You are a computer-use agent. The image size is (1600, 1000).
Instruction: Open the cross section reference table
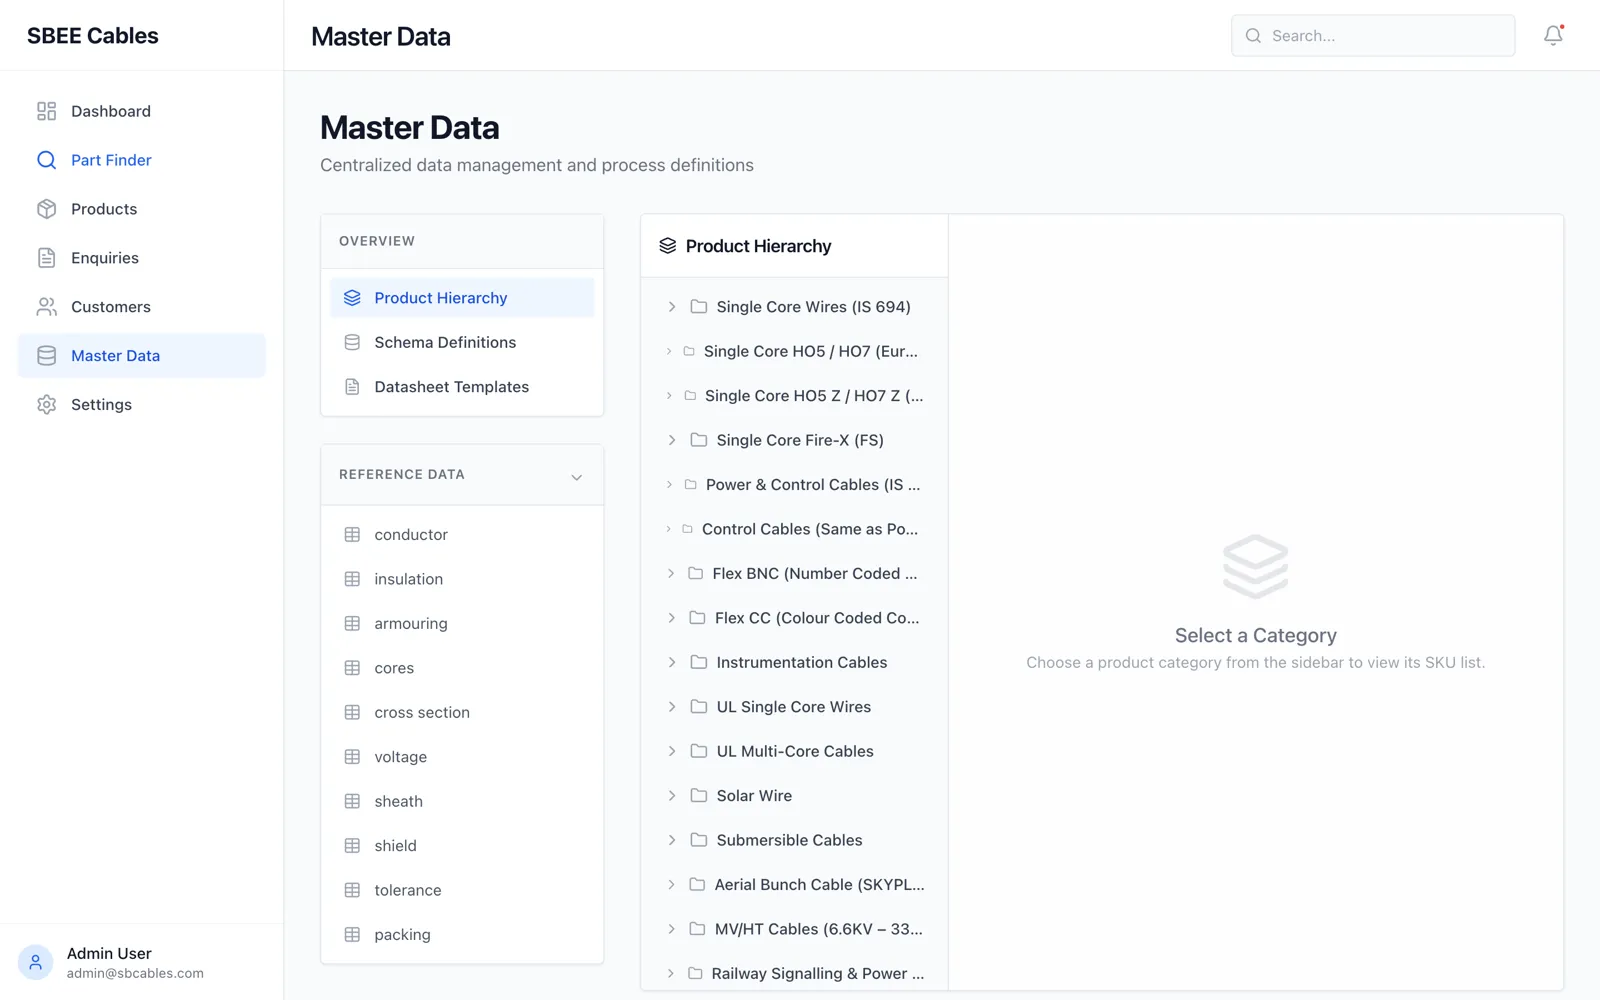point(462,713)
